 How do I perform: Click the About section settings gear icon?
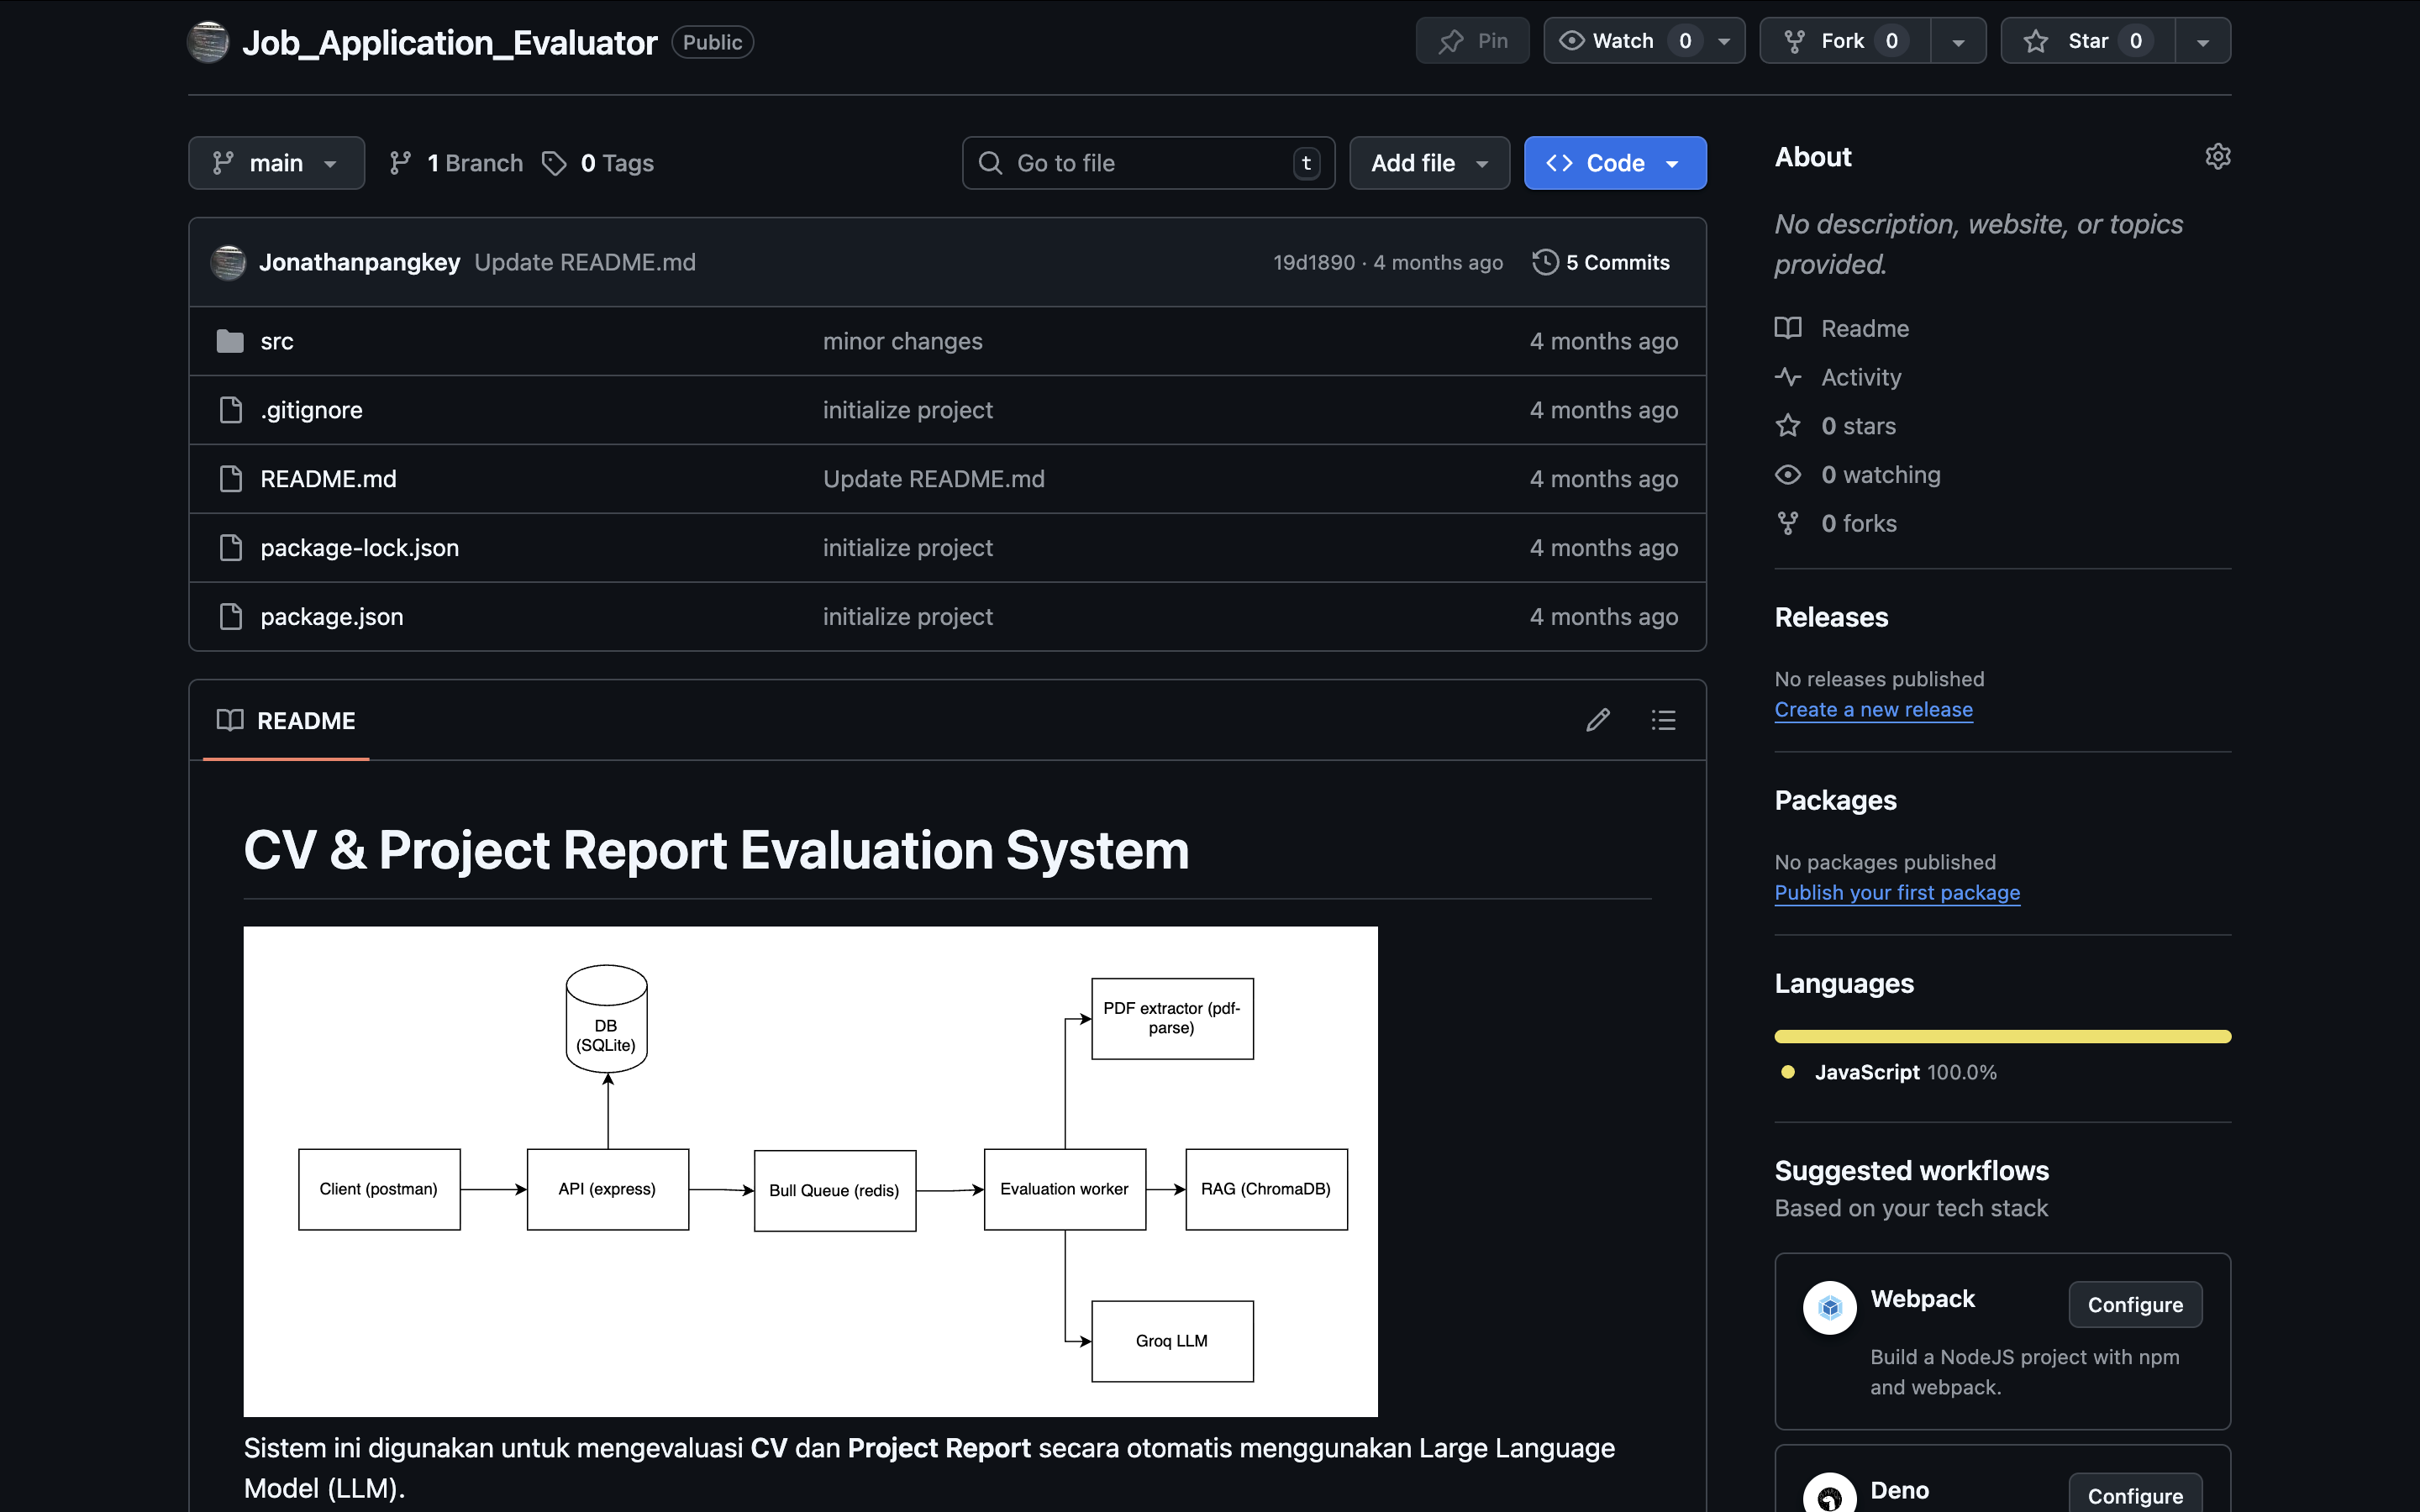point(2217,157)
